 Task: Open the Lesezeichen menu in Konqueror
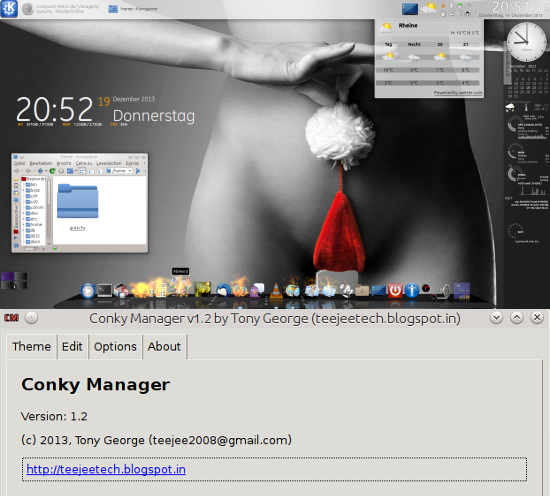pos(109,163)
